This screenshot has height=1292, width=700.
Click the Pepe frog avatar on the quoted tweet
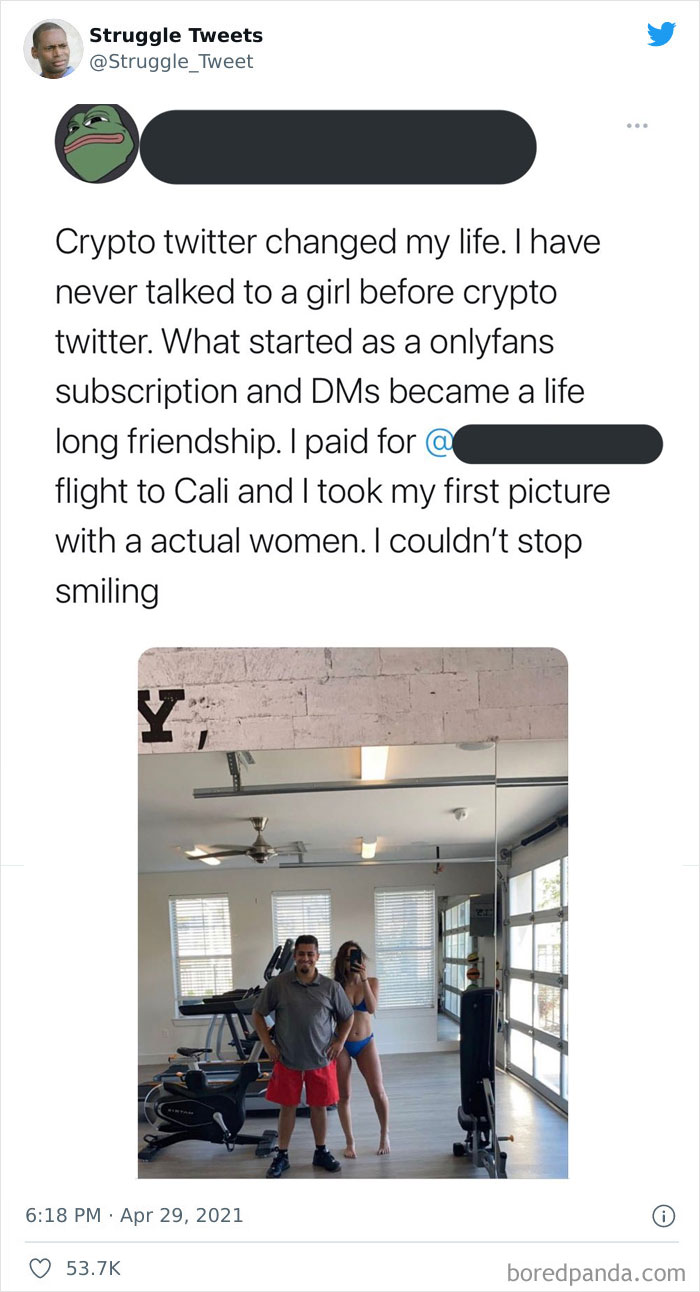(92, 143)
